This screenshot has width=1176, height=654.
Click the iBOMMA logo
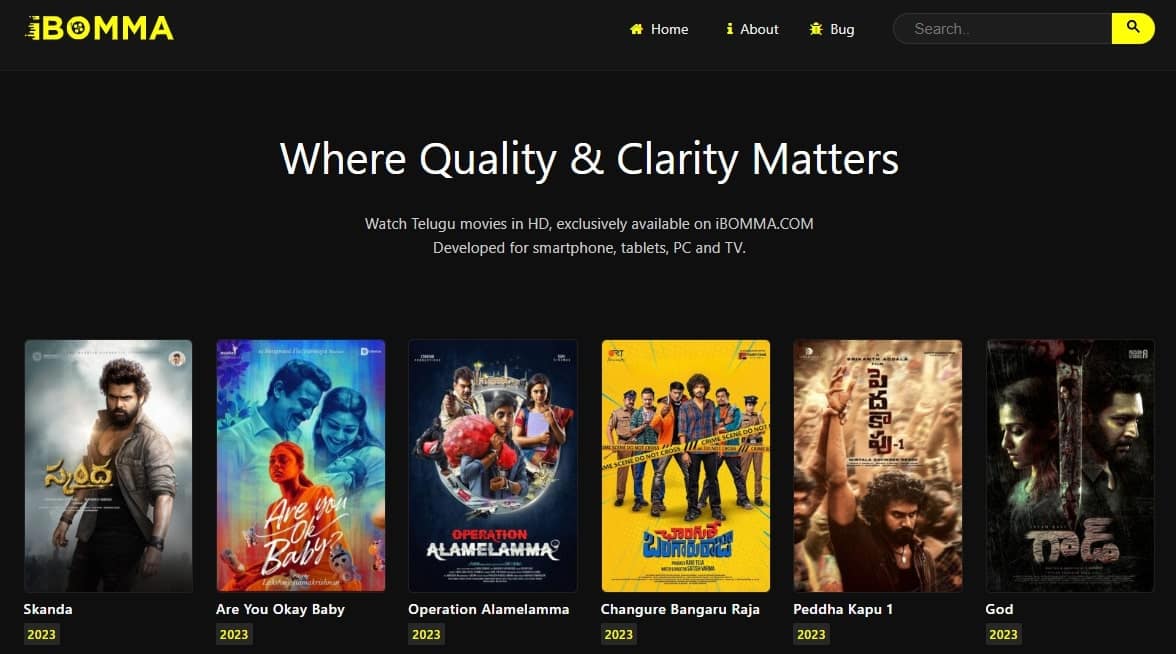[99, 29]
